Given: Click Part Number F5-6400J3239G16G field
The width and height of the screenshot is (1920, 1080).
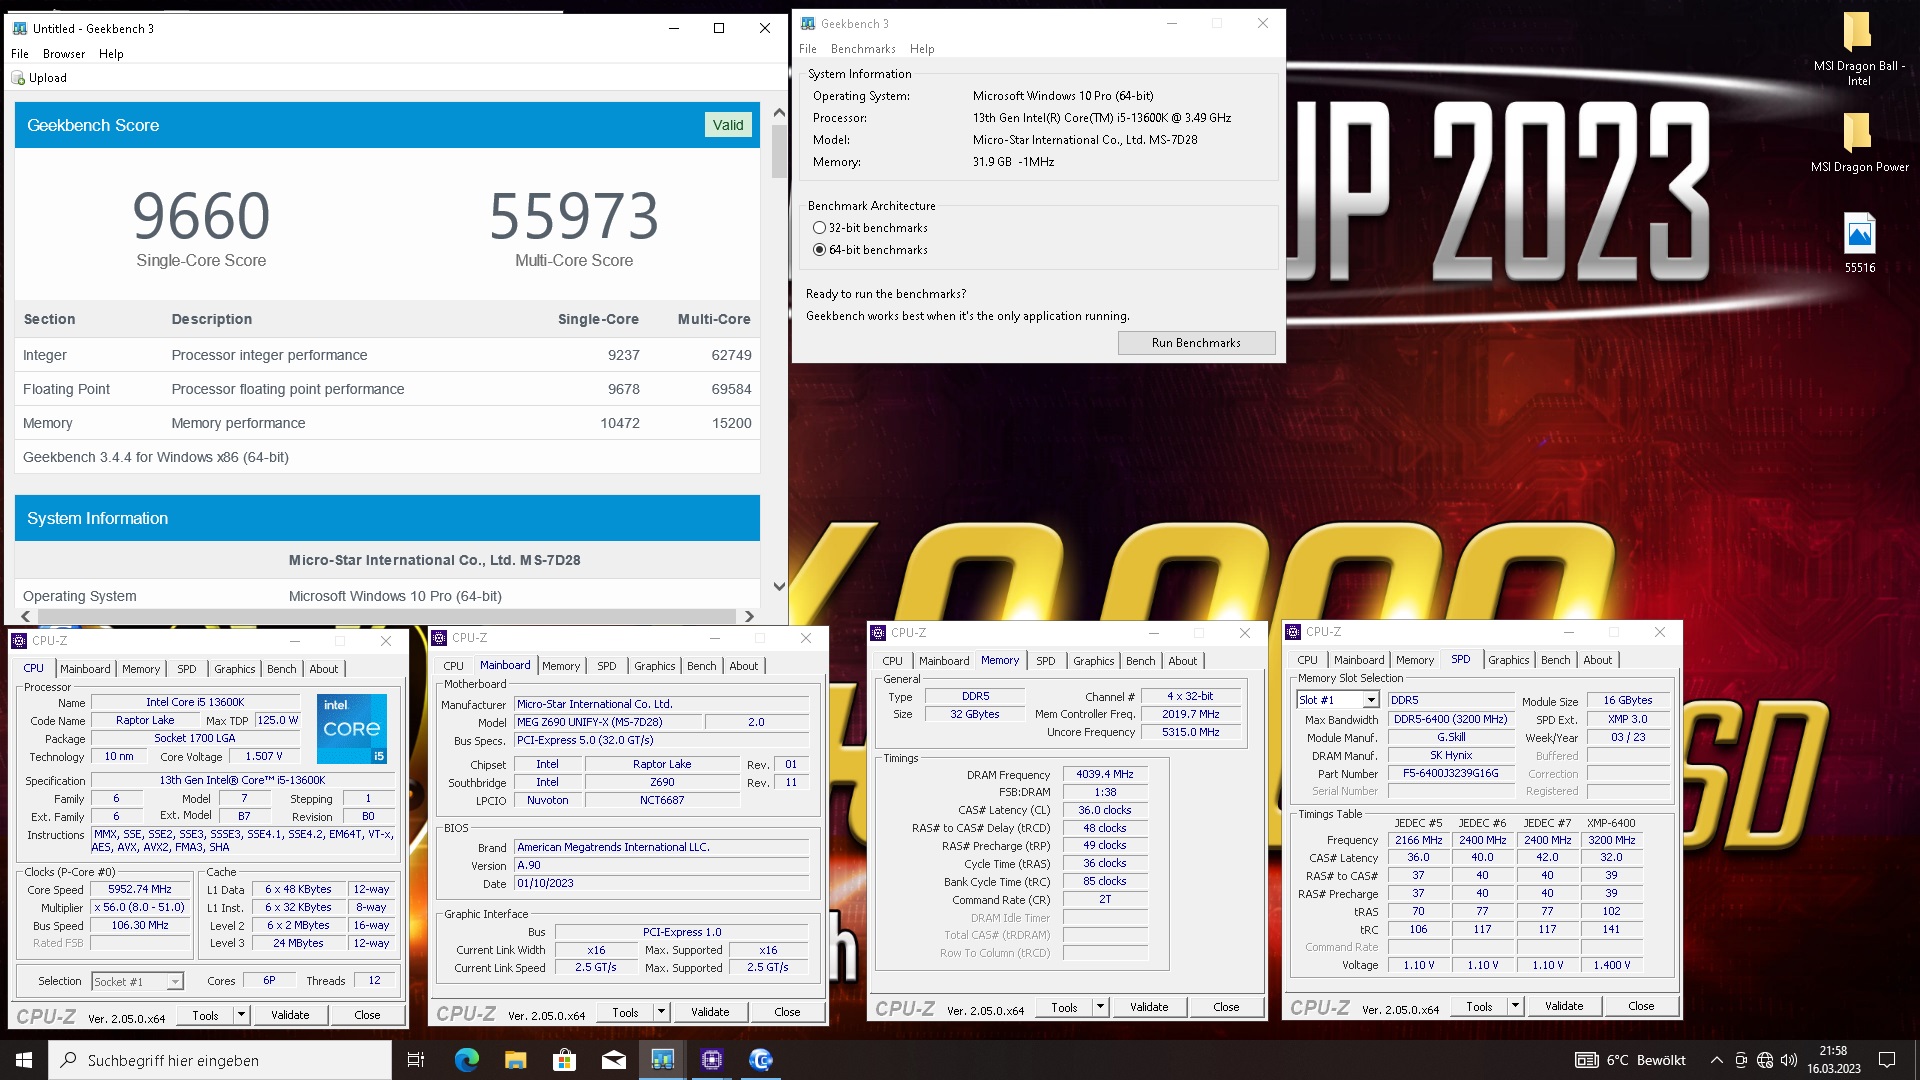Looking at the screenshot, I should tap(1450, 774).
